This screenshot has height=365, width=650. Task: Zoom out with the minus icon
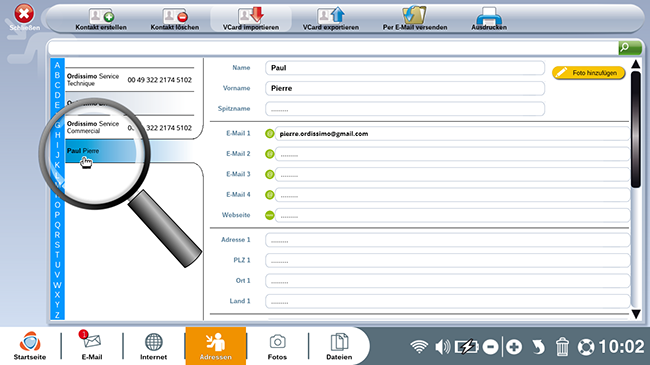[x=490, y=347]
